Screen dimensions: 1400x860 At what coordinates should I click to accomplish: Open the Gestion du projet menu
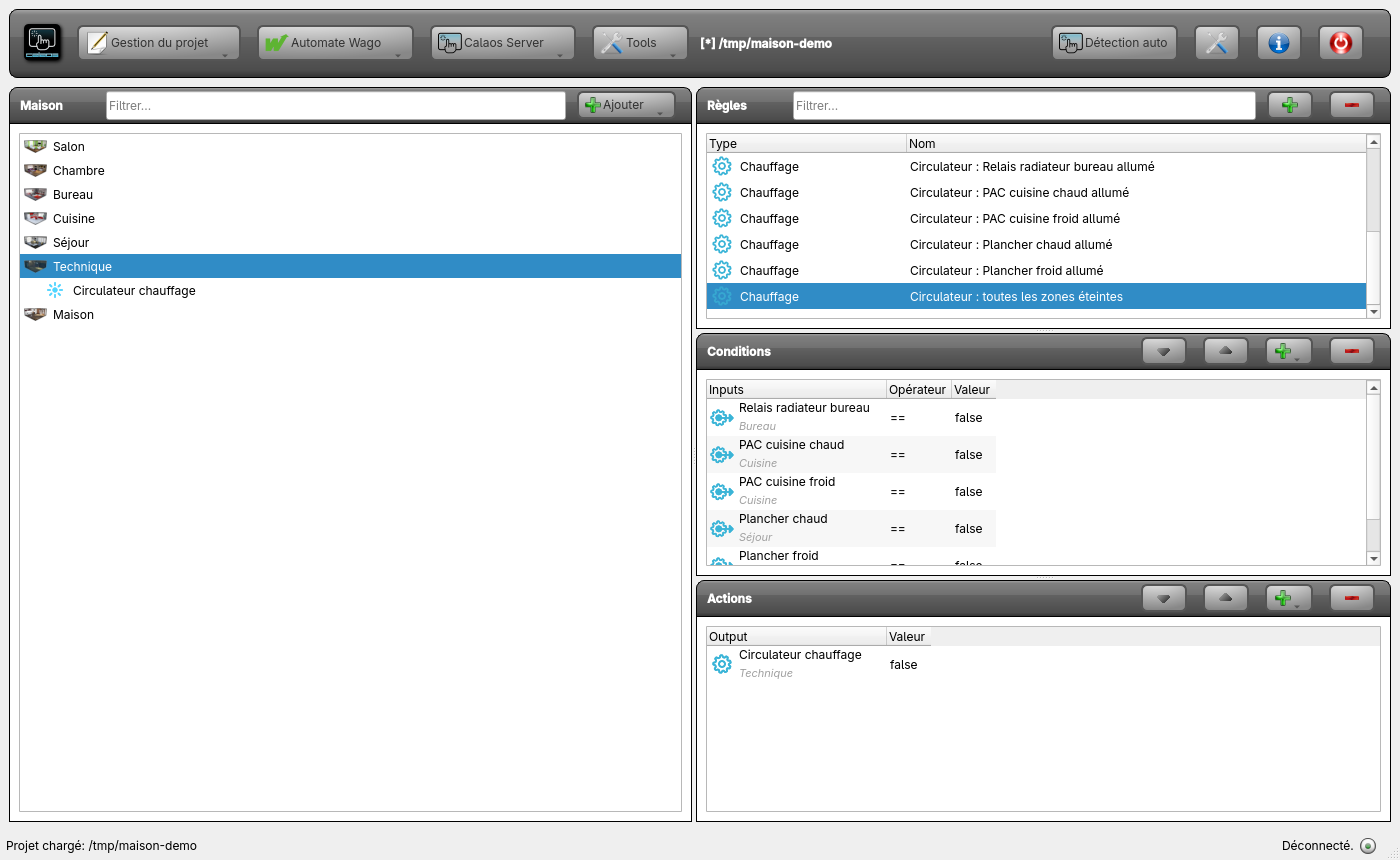pyautogui.click(x=159, y=43)
